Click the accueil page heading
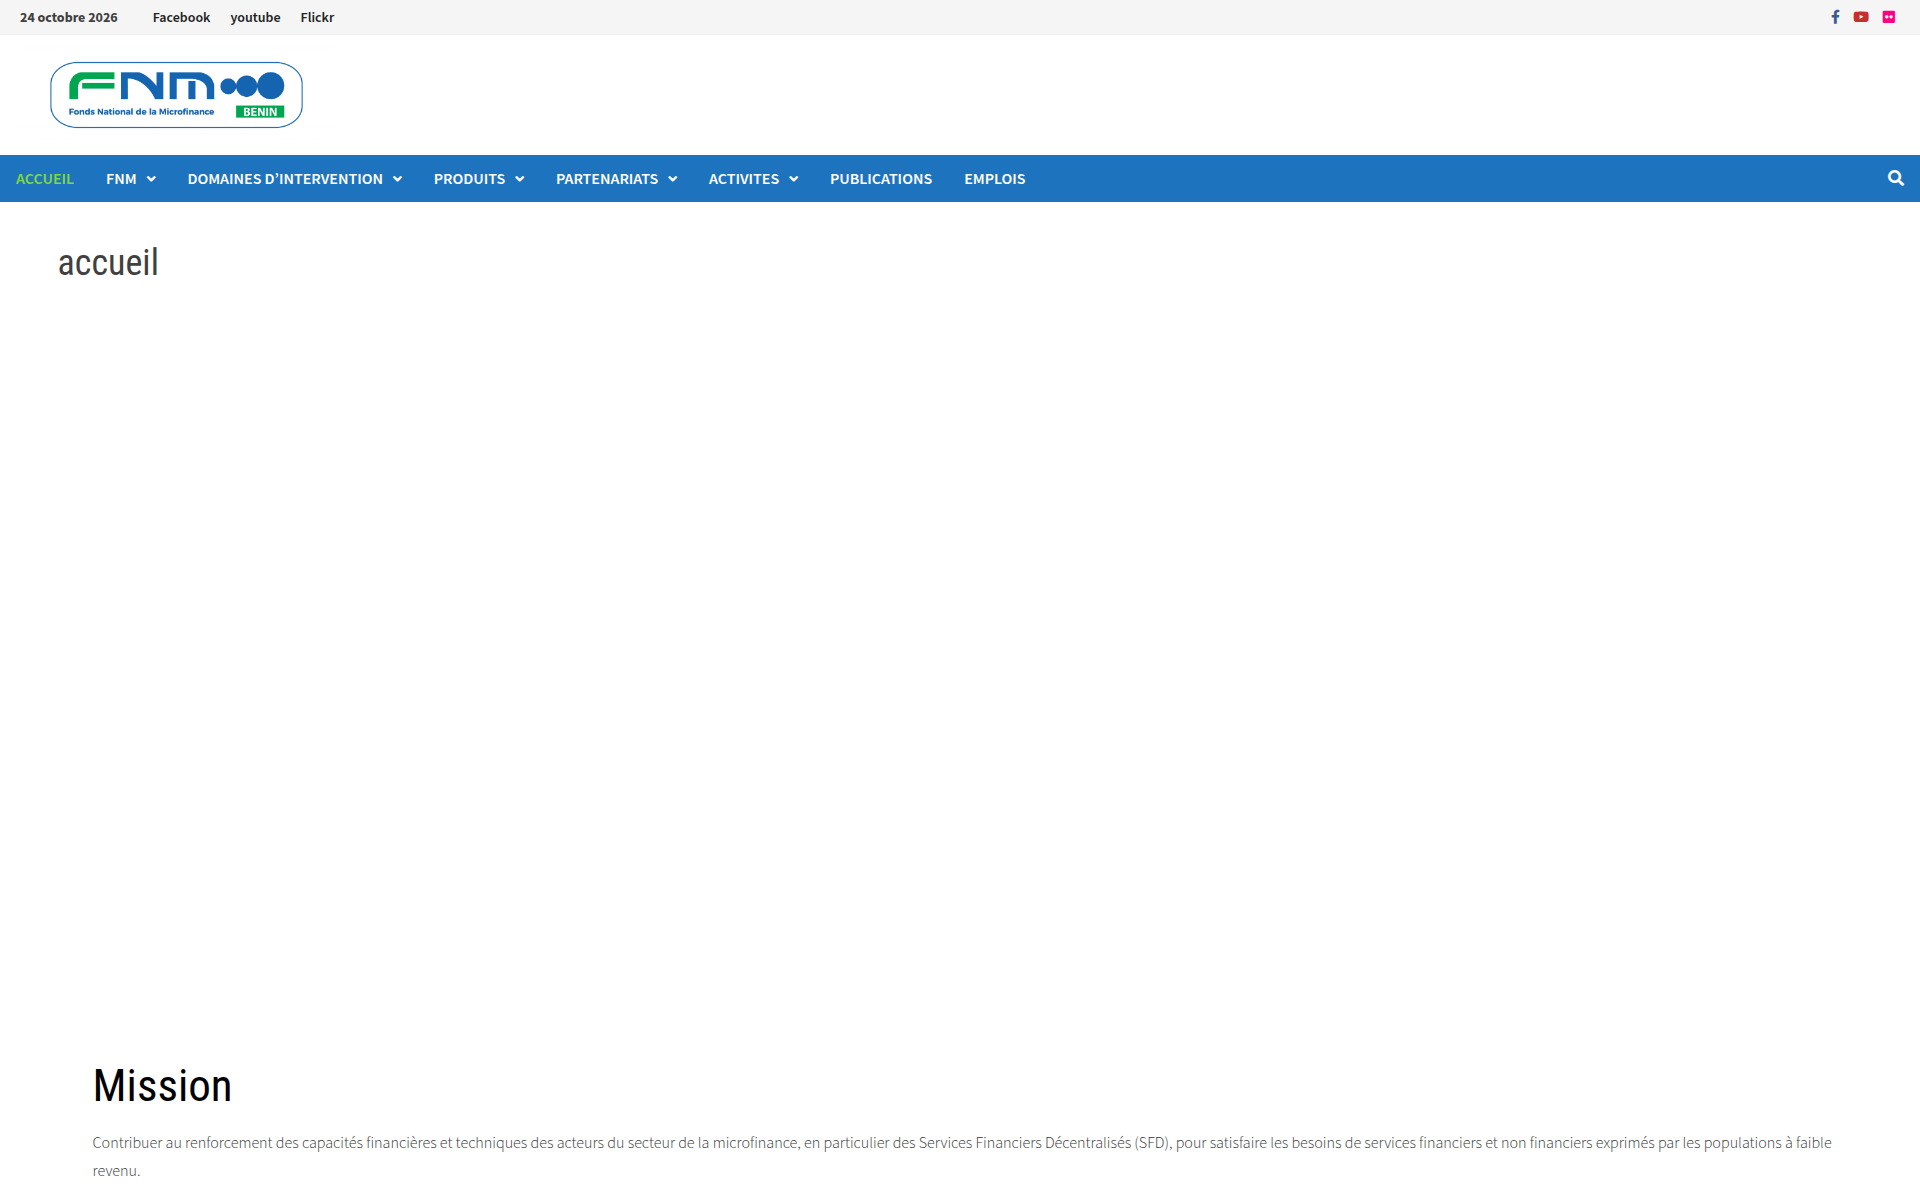This screenshot has height=1200, width=1920. click(x=108, y=262)
